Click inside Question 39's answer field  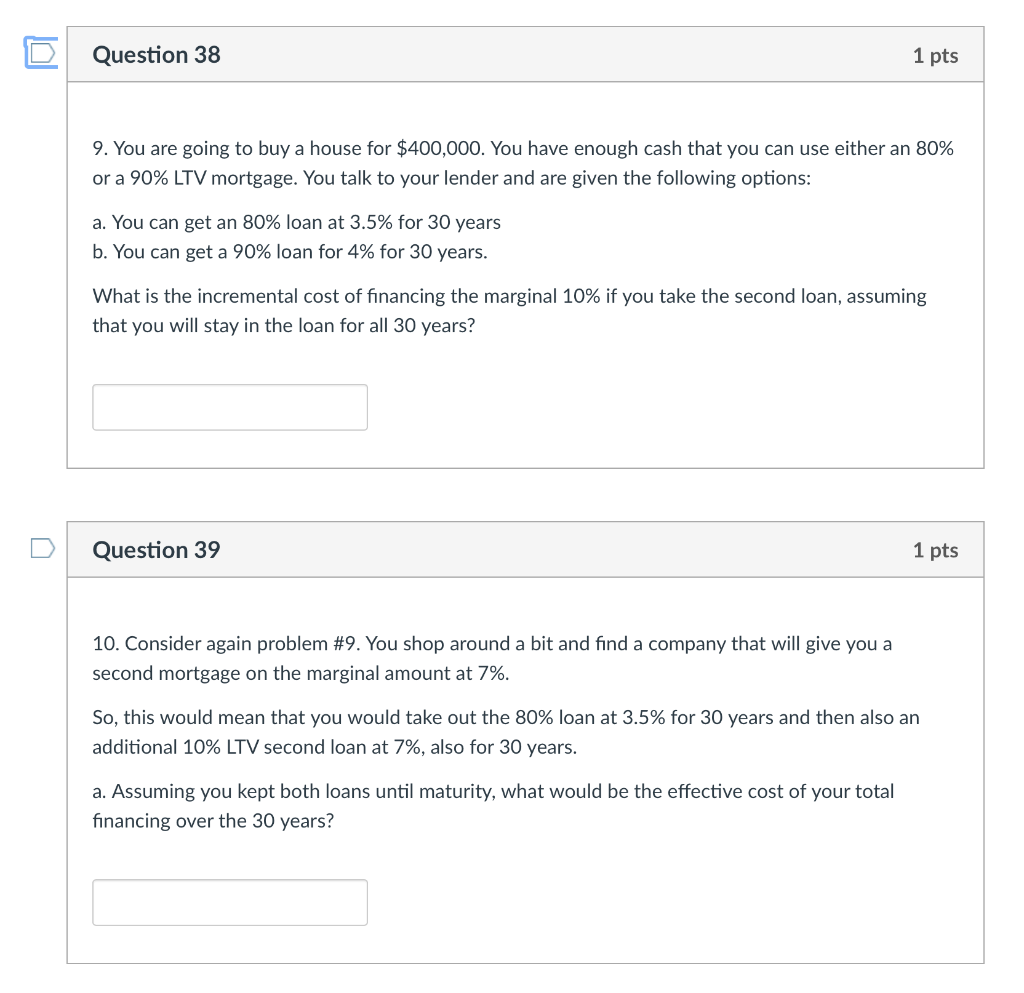pos(229,901)
